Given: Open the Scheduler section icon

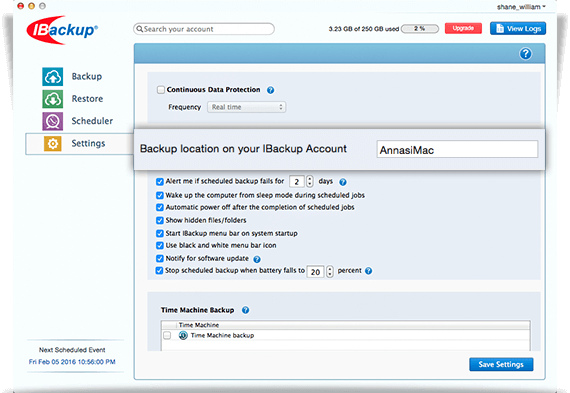Looking at the screenshot, I should (53, 121).
